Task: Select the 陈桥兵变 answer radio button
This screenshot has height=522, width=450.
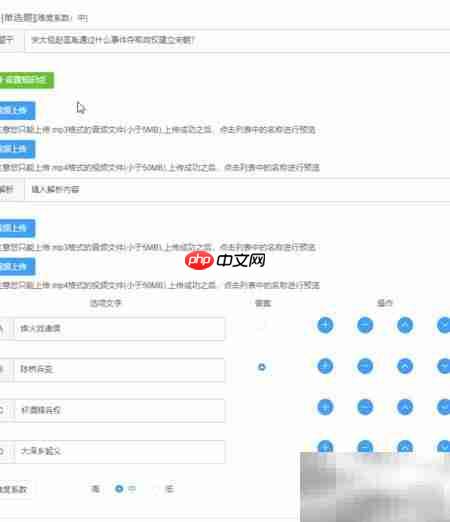Action: (x=262, y=367)
